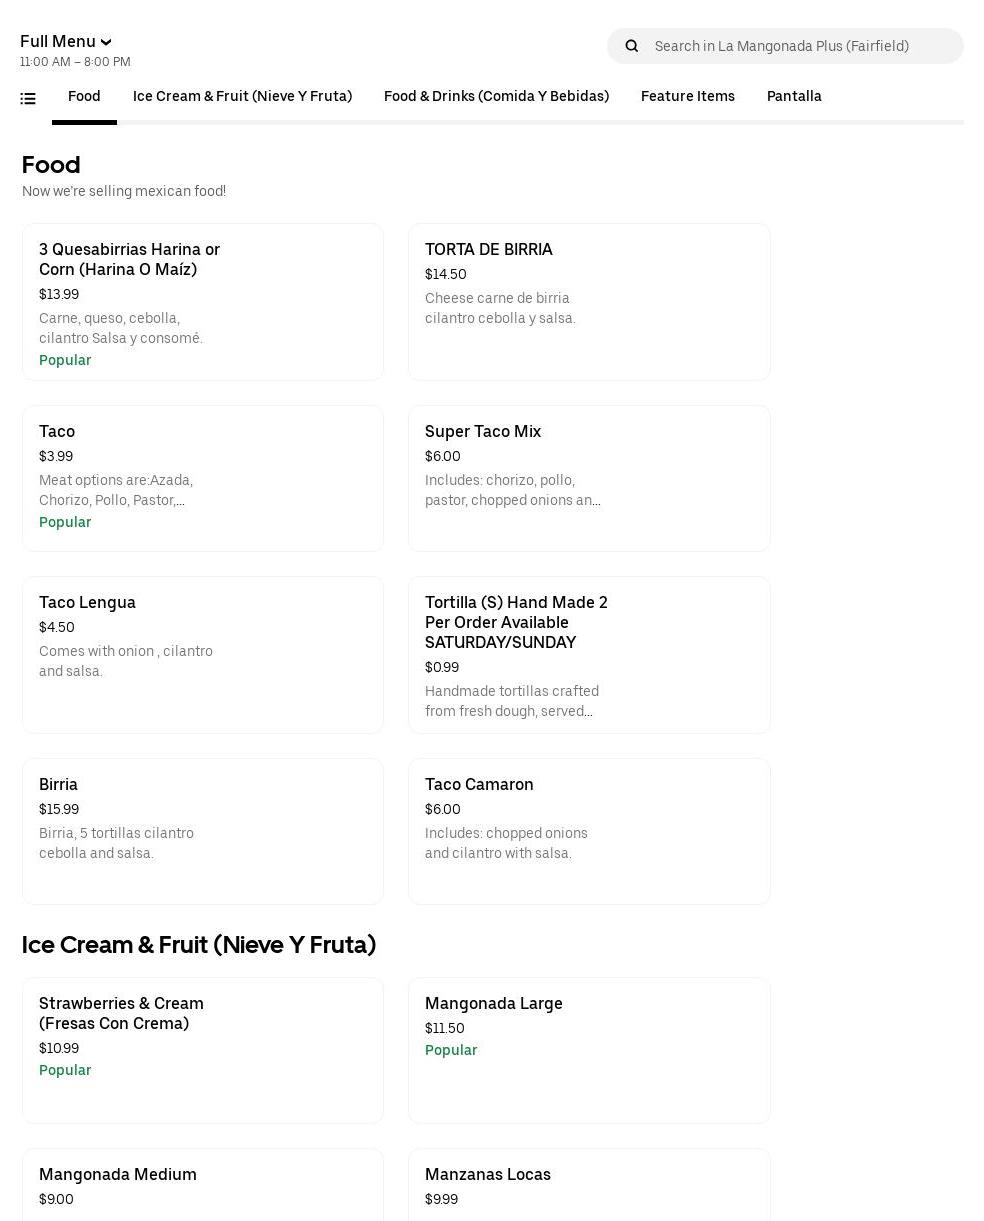Open the Birria item for $15.99

[x=203, y=831]
